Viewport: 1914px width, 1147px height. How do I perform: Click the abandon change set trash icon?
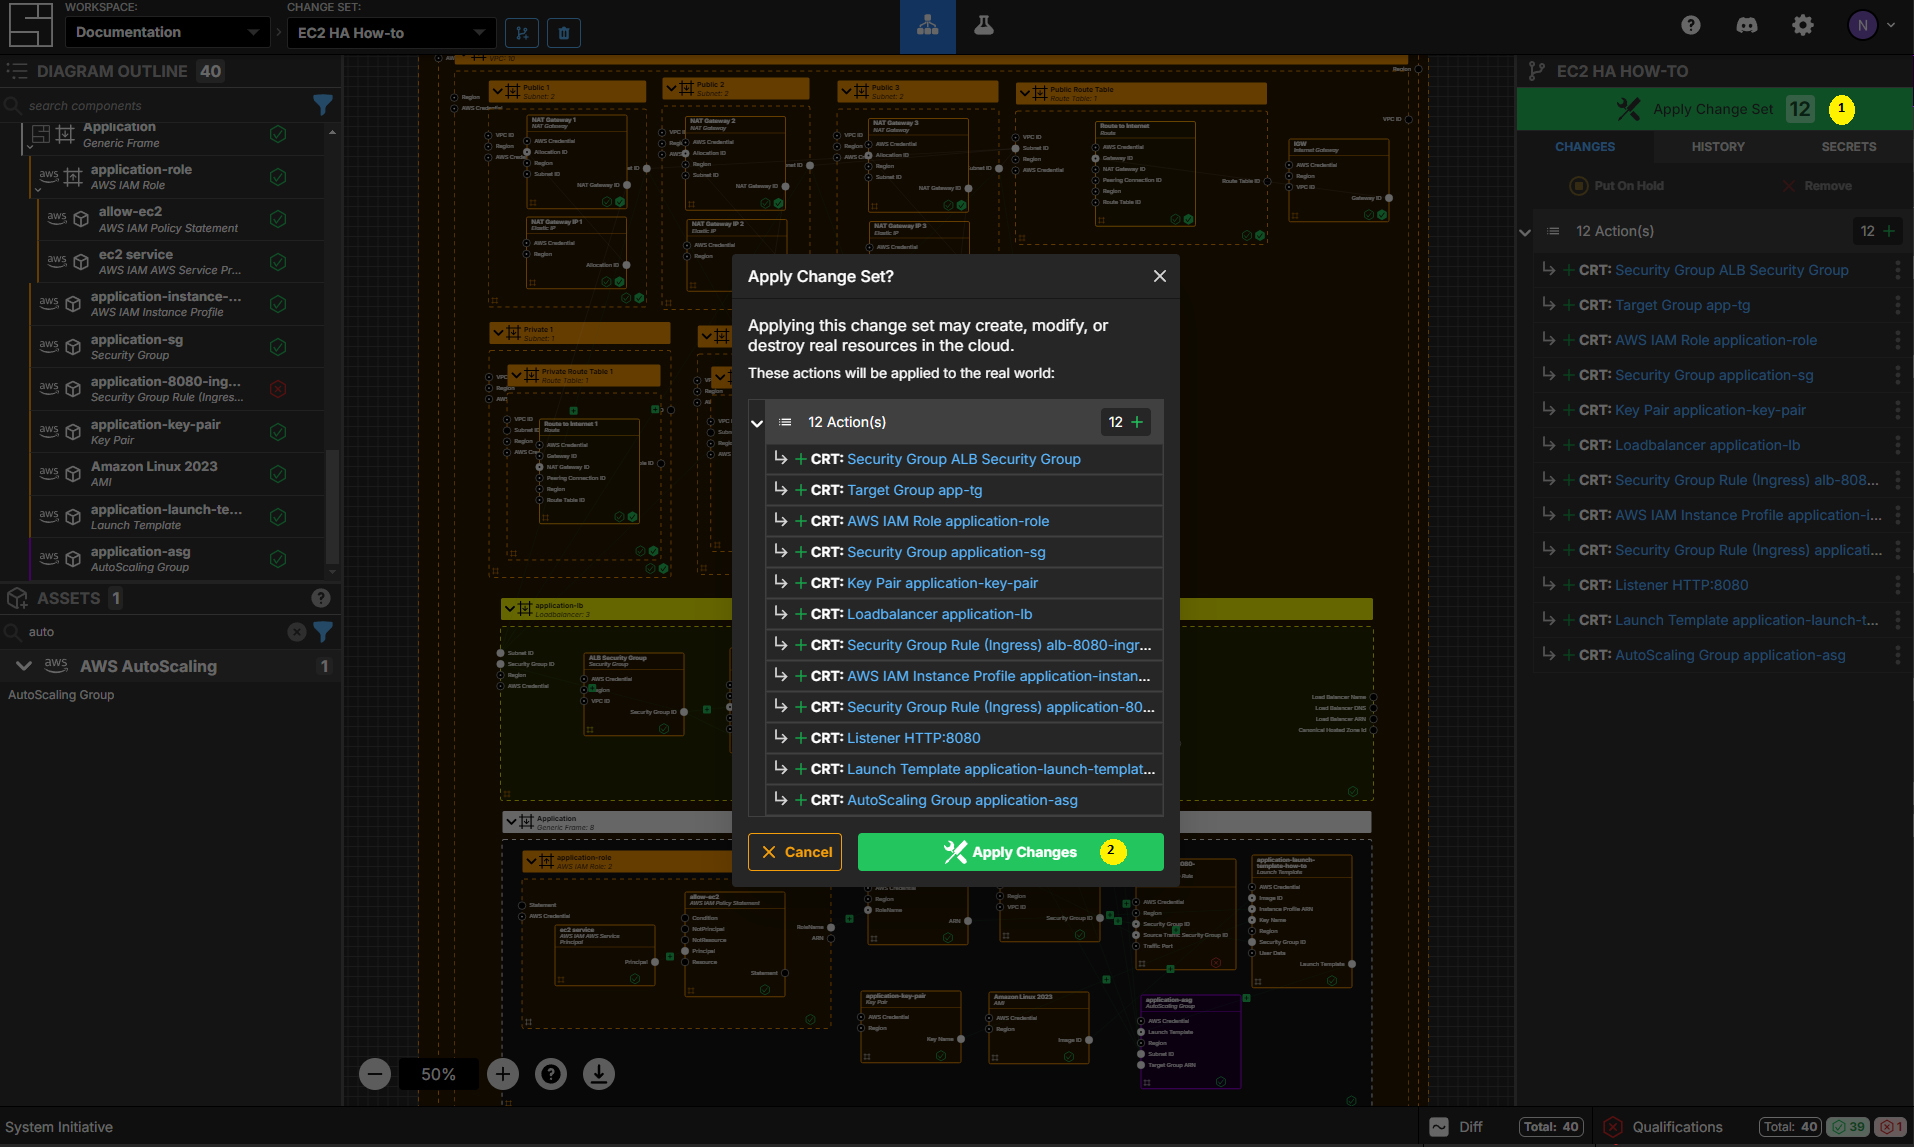564,33
